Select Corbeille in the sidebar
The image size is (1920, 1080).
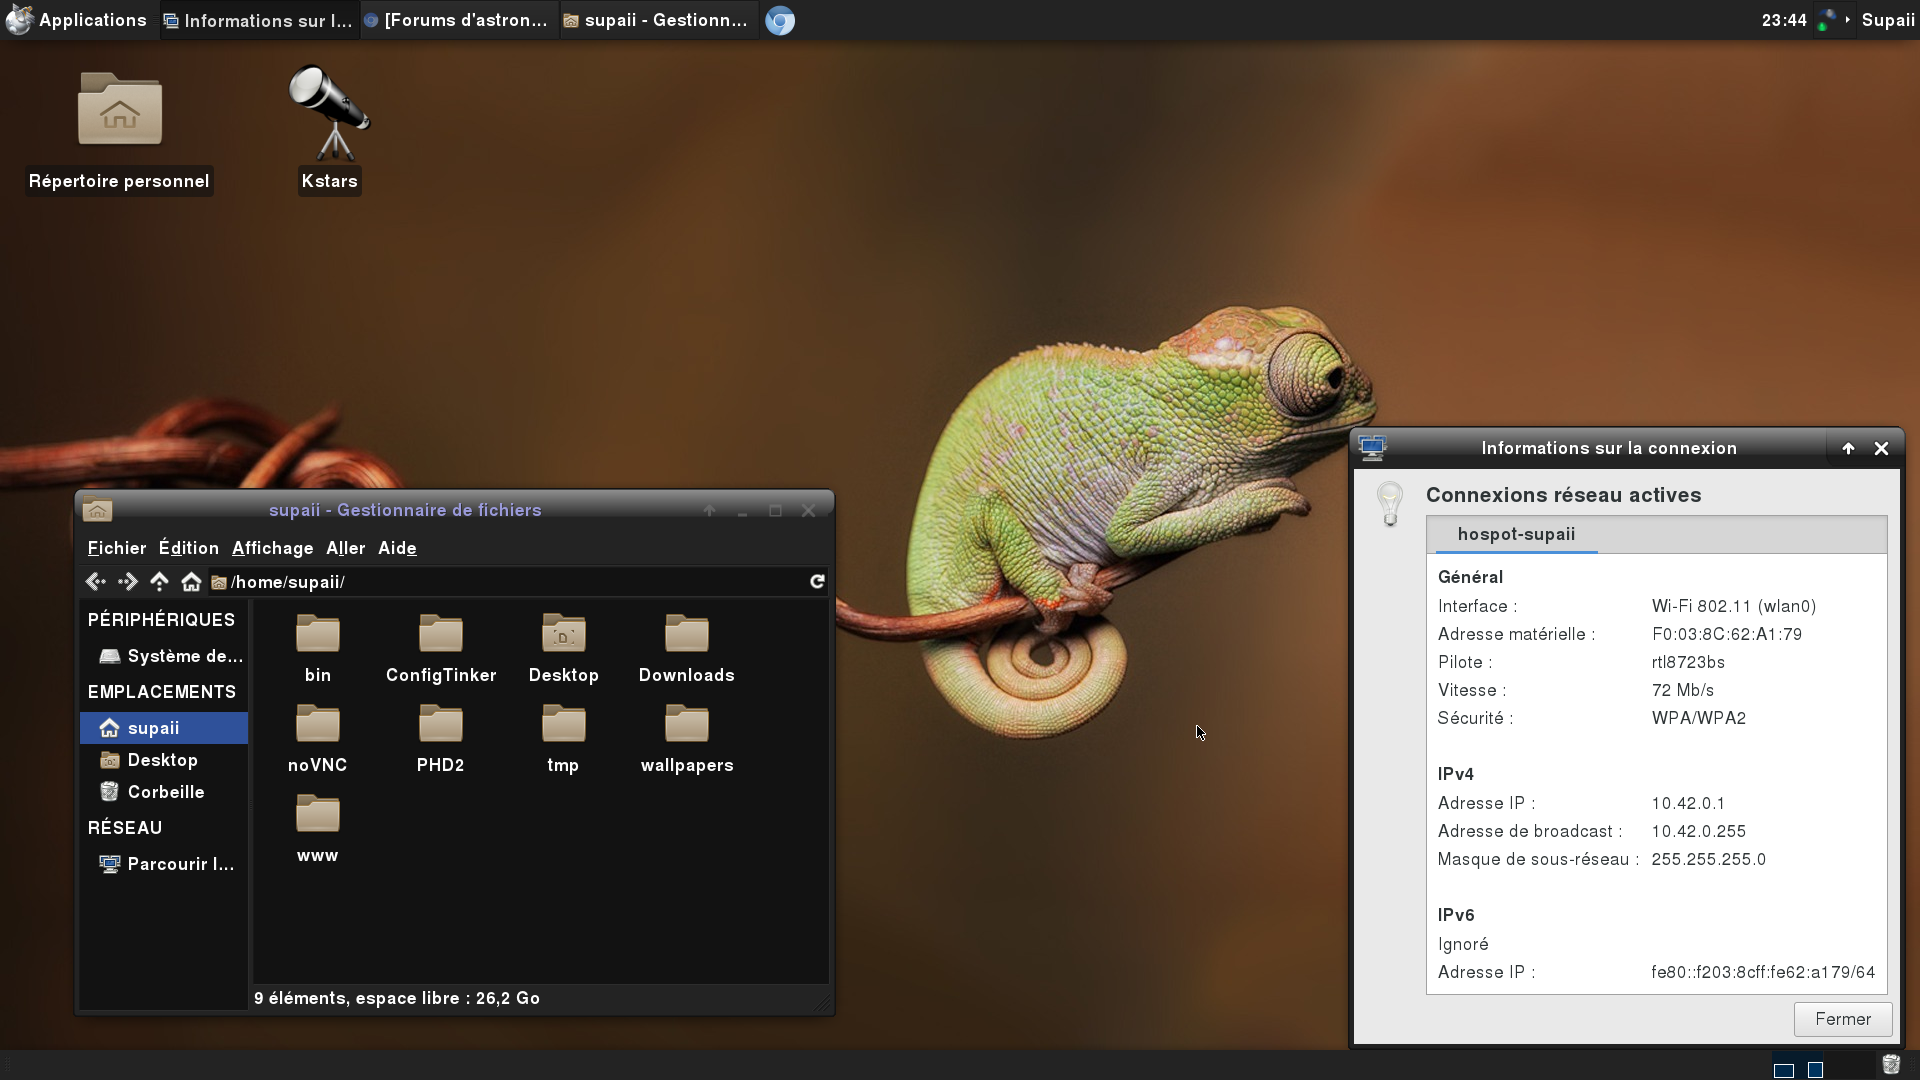165,792
